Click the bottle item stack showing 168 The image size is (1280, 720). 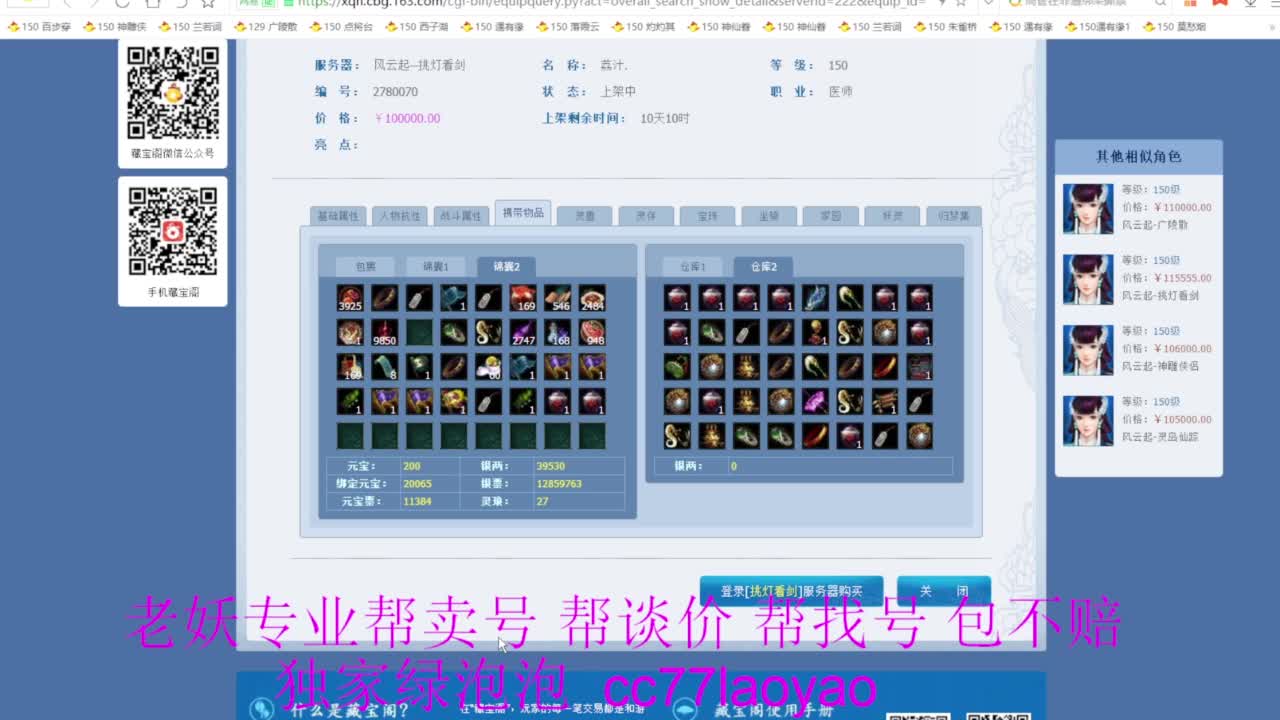pyautogui.click(x=558, y=332)
